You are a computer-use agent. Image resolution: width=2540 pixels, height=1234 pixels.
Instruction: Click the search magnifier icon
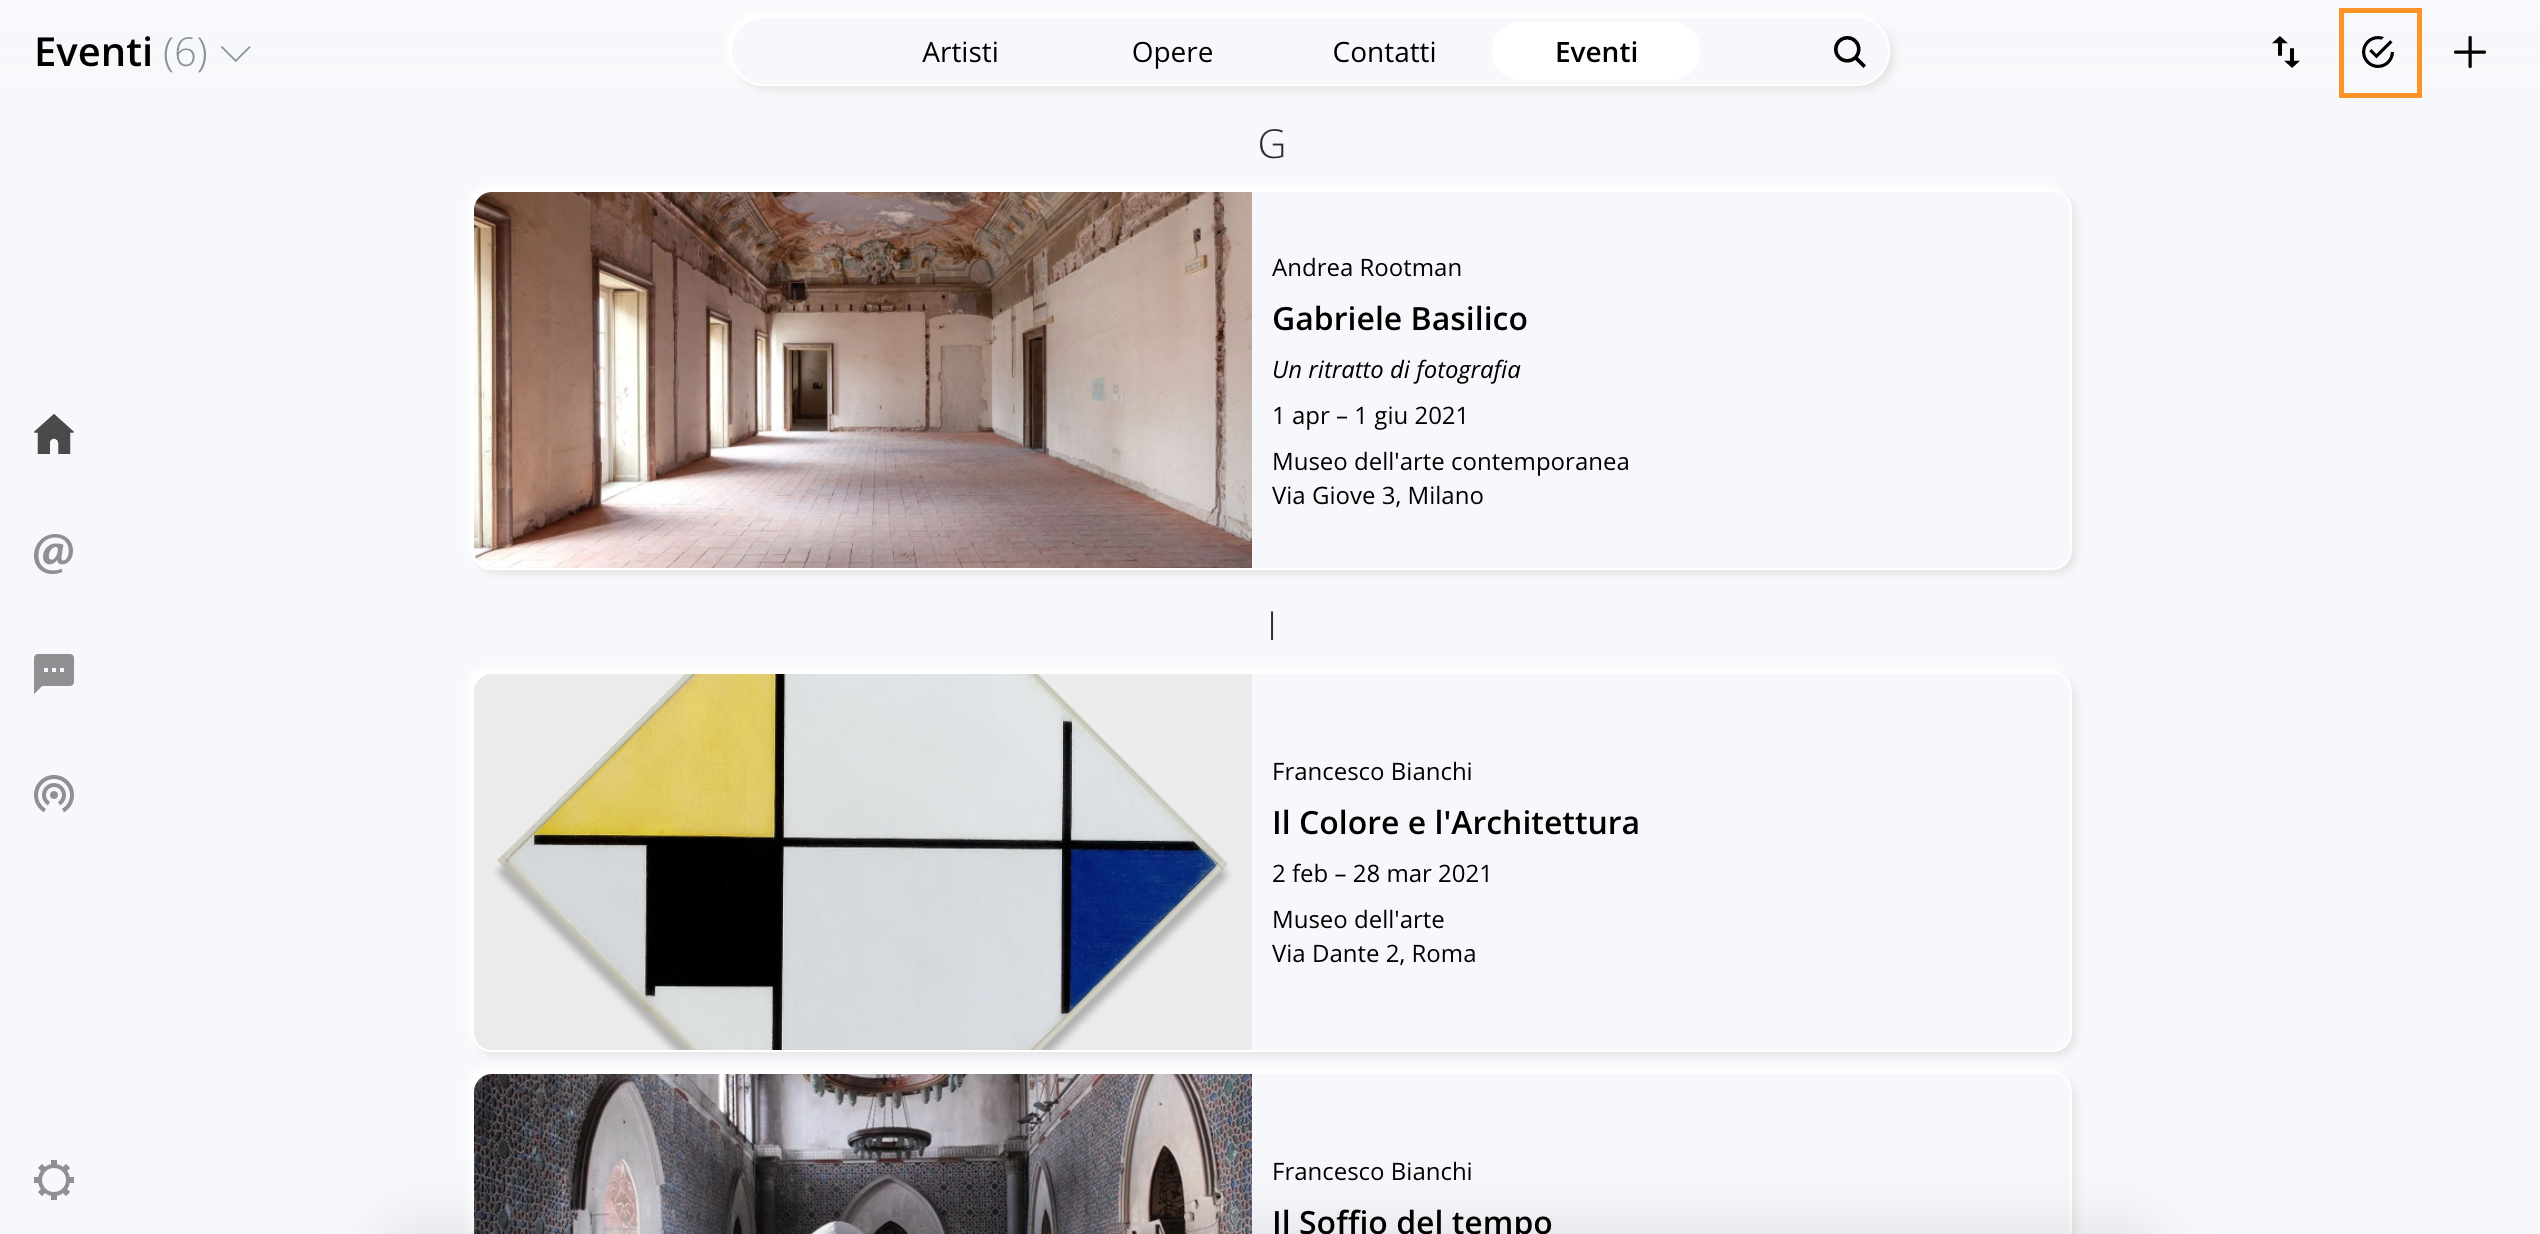click(1849, 52)
